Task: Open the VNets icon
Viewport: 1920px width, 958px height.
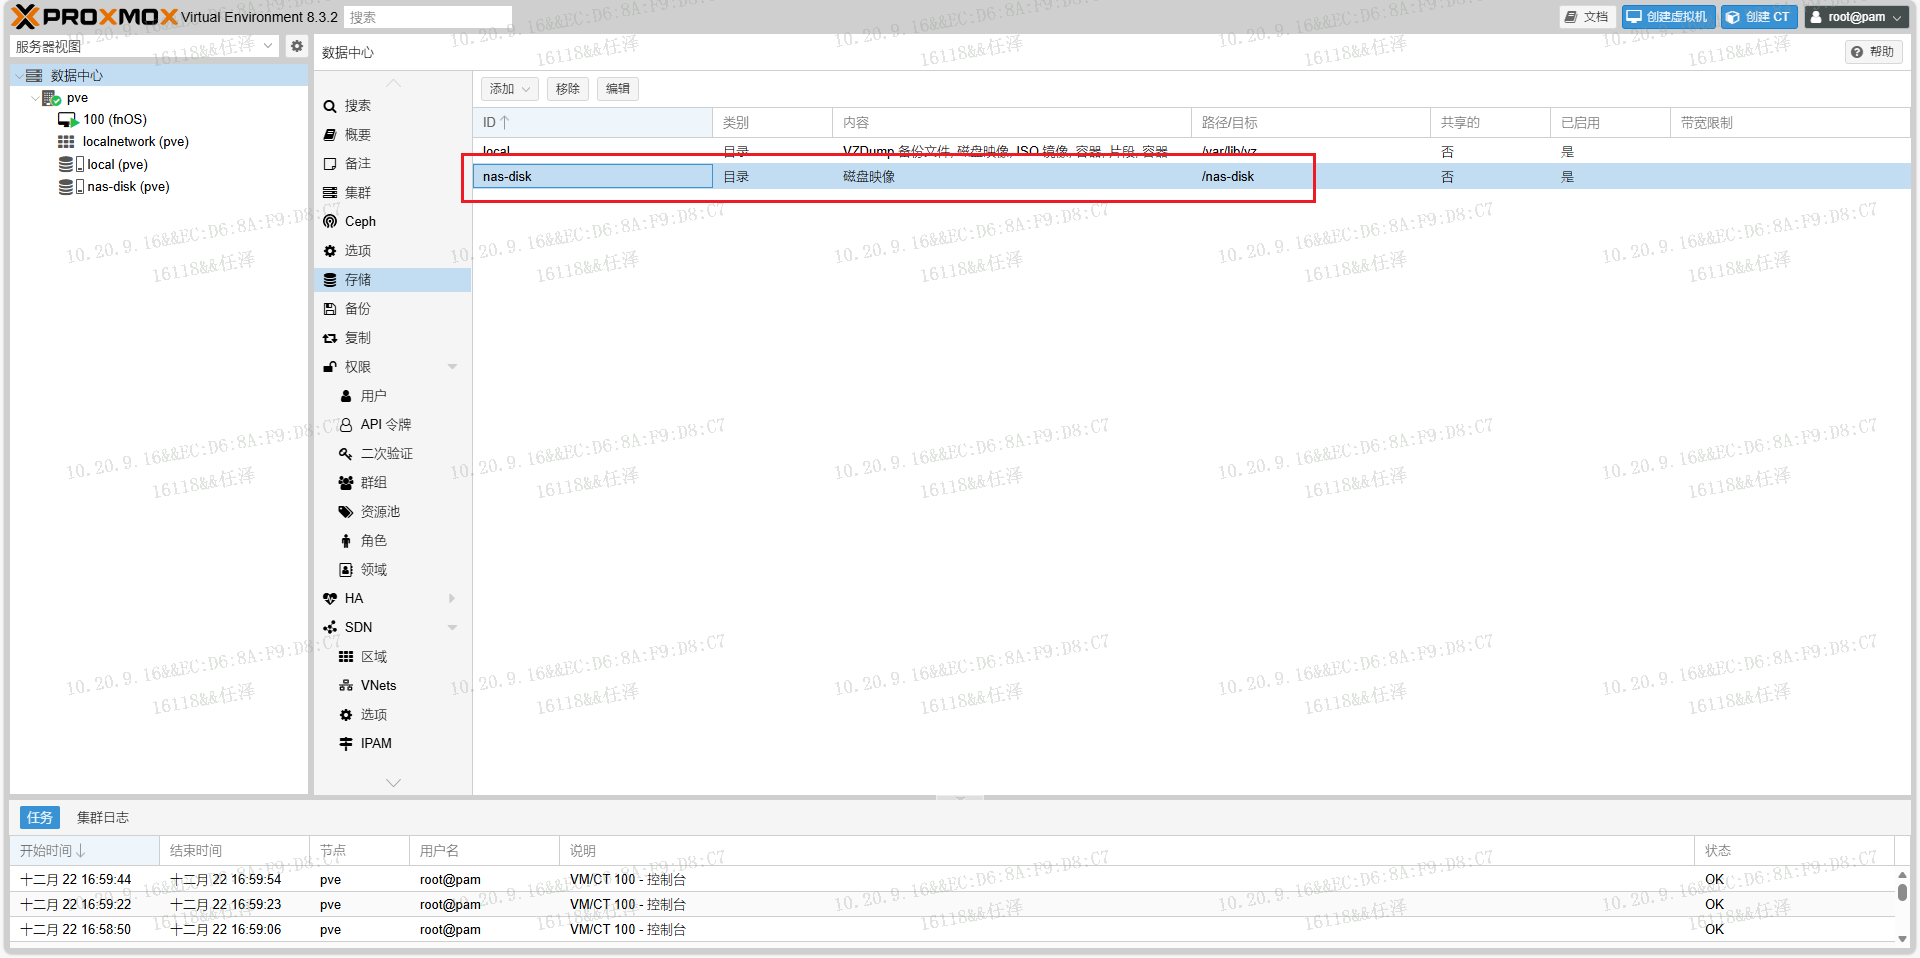Action: point(346,686)
